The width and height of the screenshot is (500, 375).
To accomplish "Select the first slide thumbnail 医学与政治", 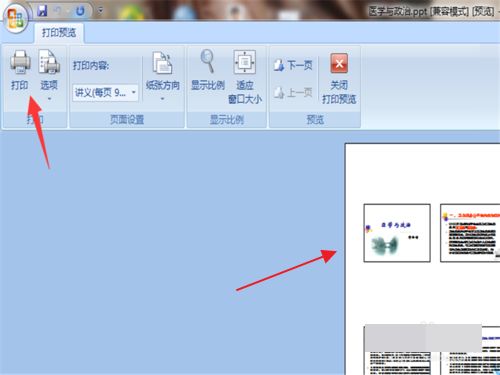I will [397, 233].
